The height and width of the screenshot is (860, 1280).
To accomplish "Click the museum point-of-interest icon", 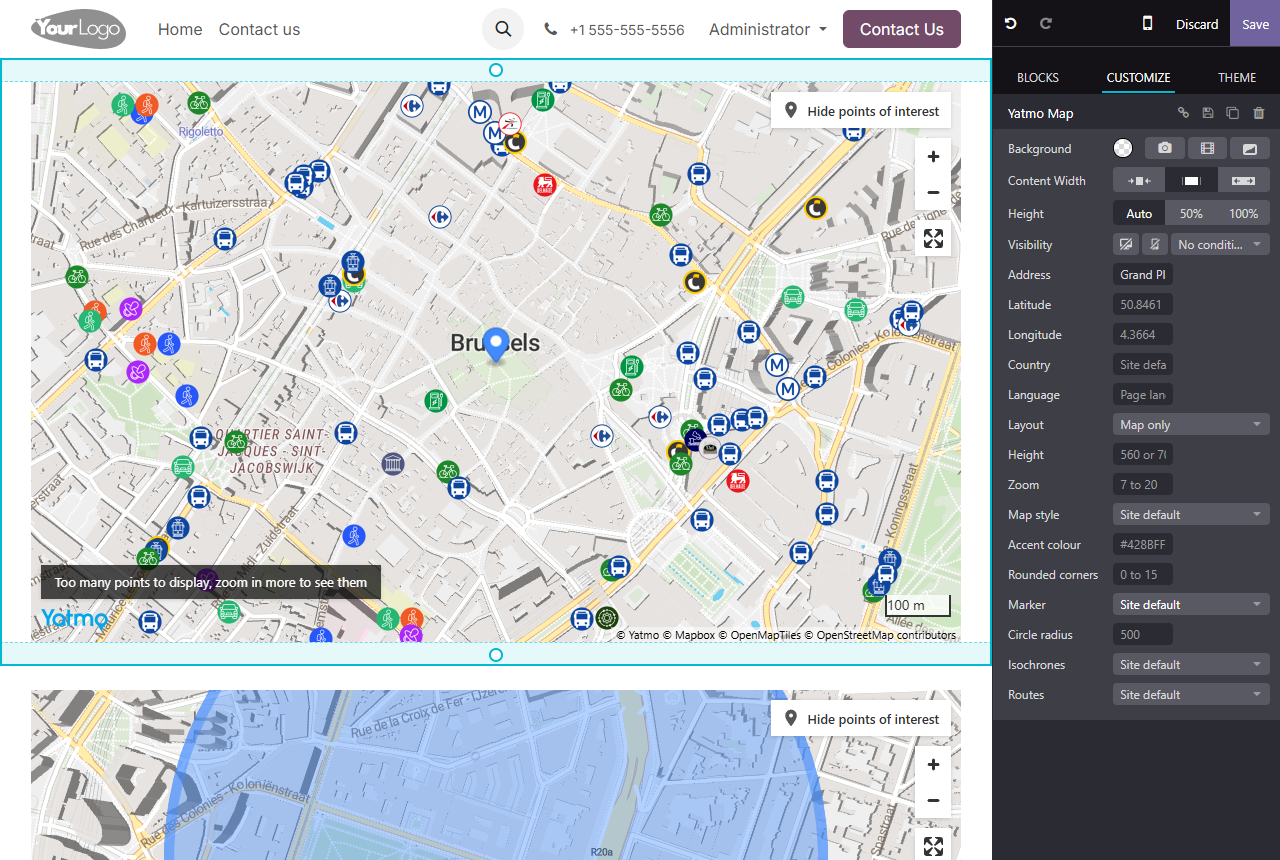I will 393,464.
